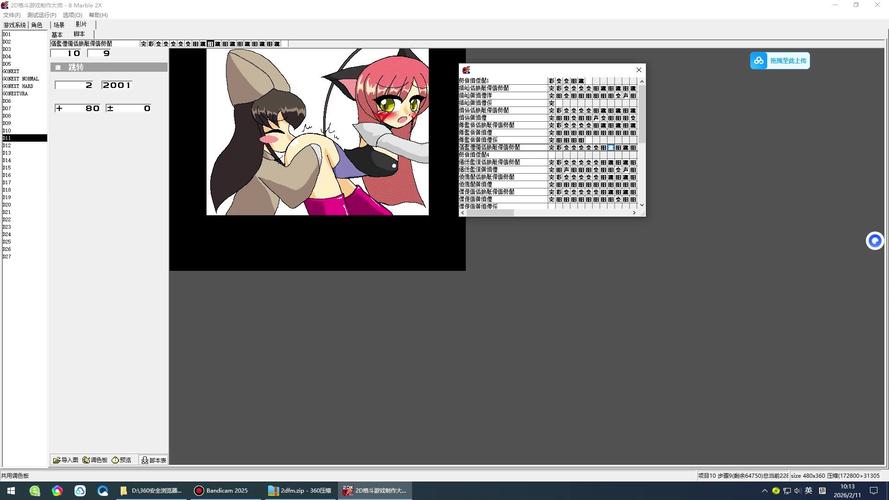
Task: Toggle the 英 input language indicator
Action: point(808,491)
